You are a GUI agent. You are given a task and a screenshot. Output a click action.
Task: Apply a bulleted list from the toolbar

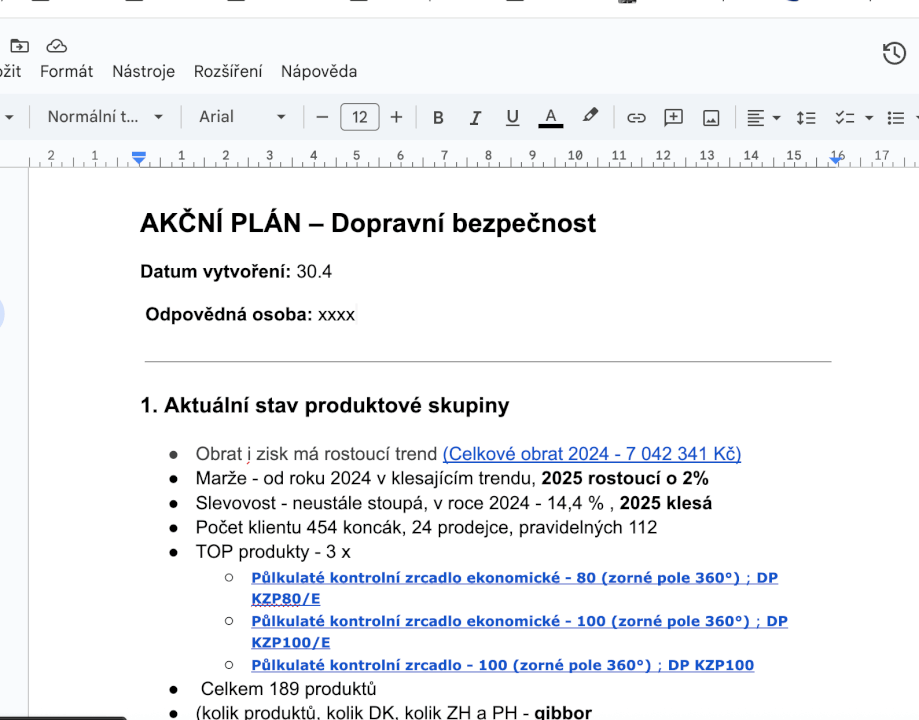[x=895, y=117]
